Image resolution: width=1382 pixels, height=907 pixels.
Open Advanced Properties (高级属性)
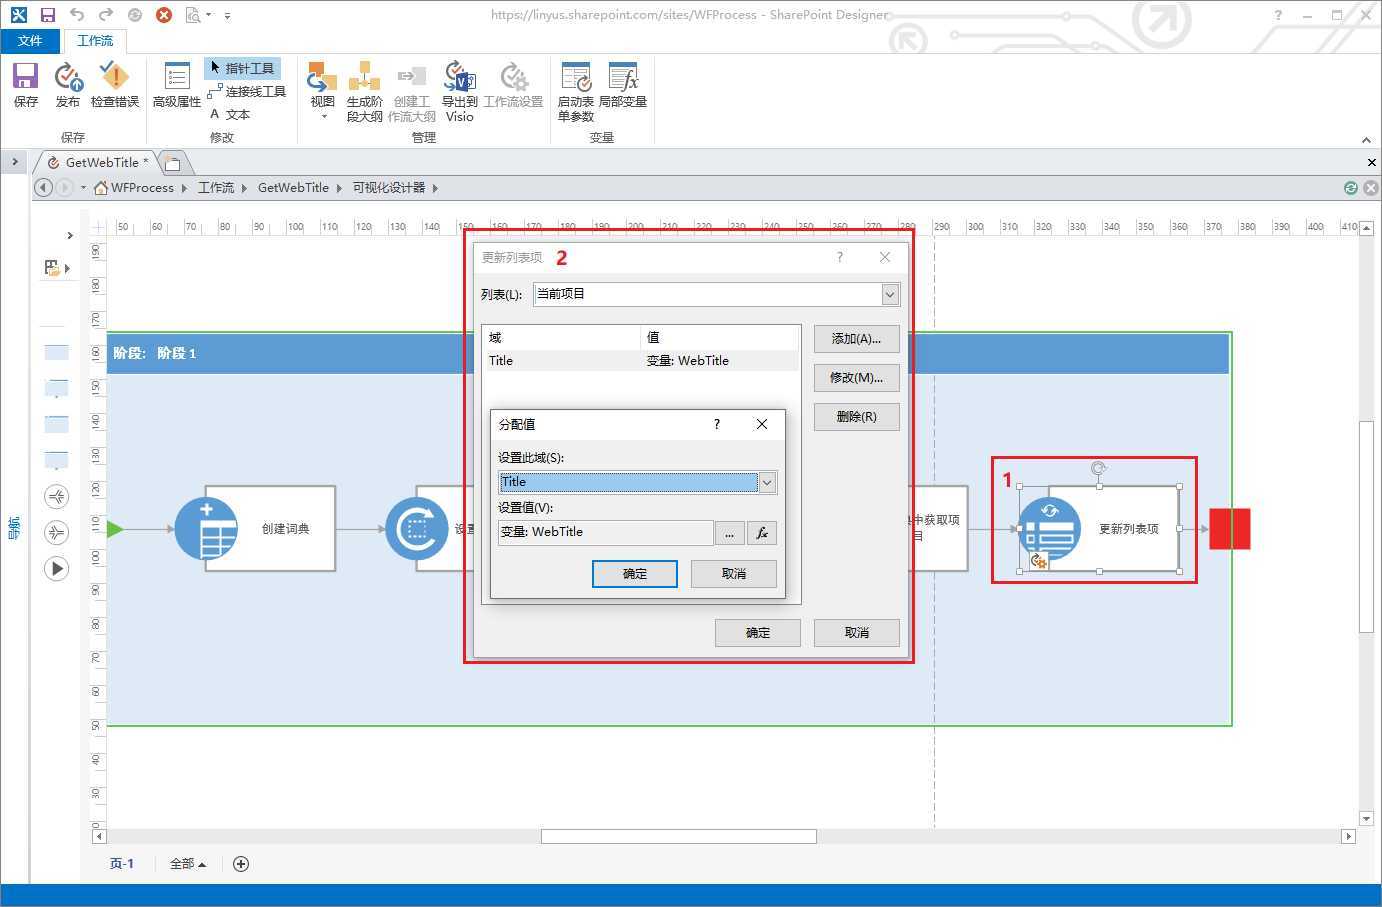[176, 84]
